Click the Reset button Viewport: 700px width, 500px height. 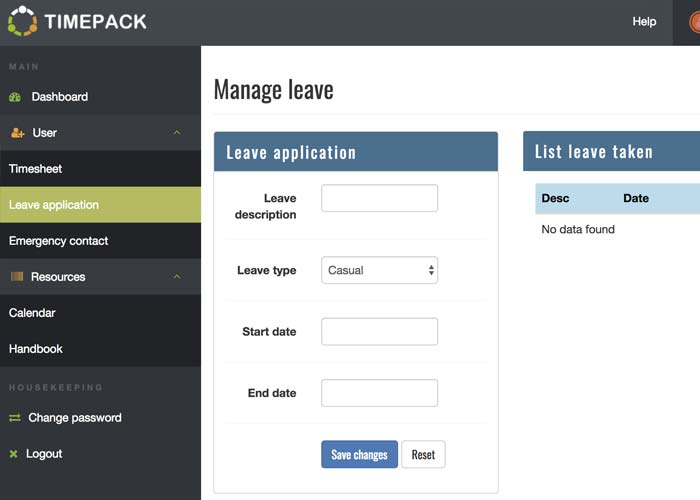tap(423, 454)
